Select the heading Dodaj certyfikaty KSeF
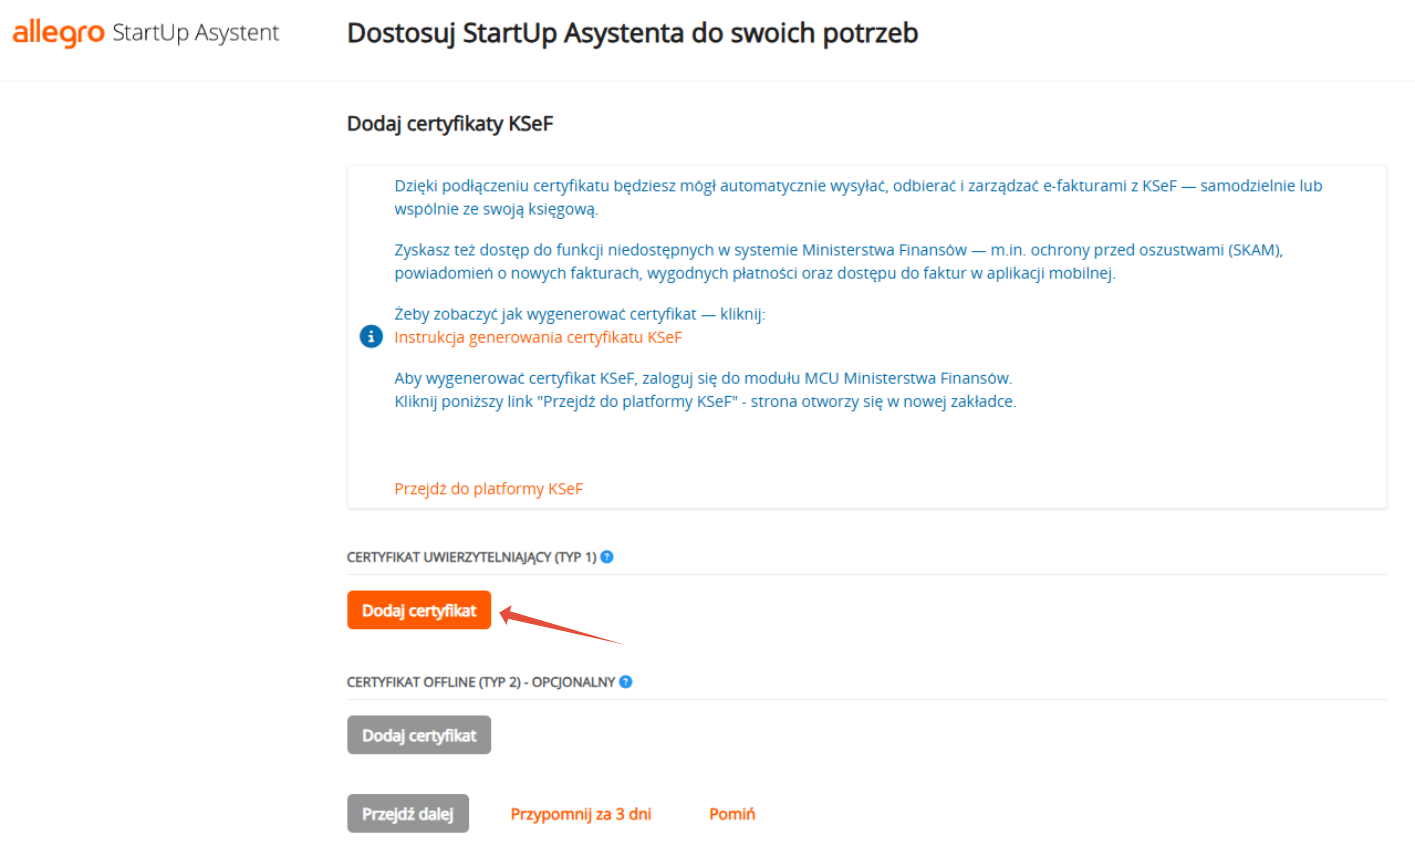Image resolution: width=1415 pixels, height=846 pixels. [450, 124]
